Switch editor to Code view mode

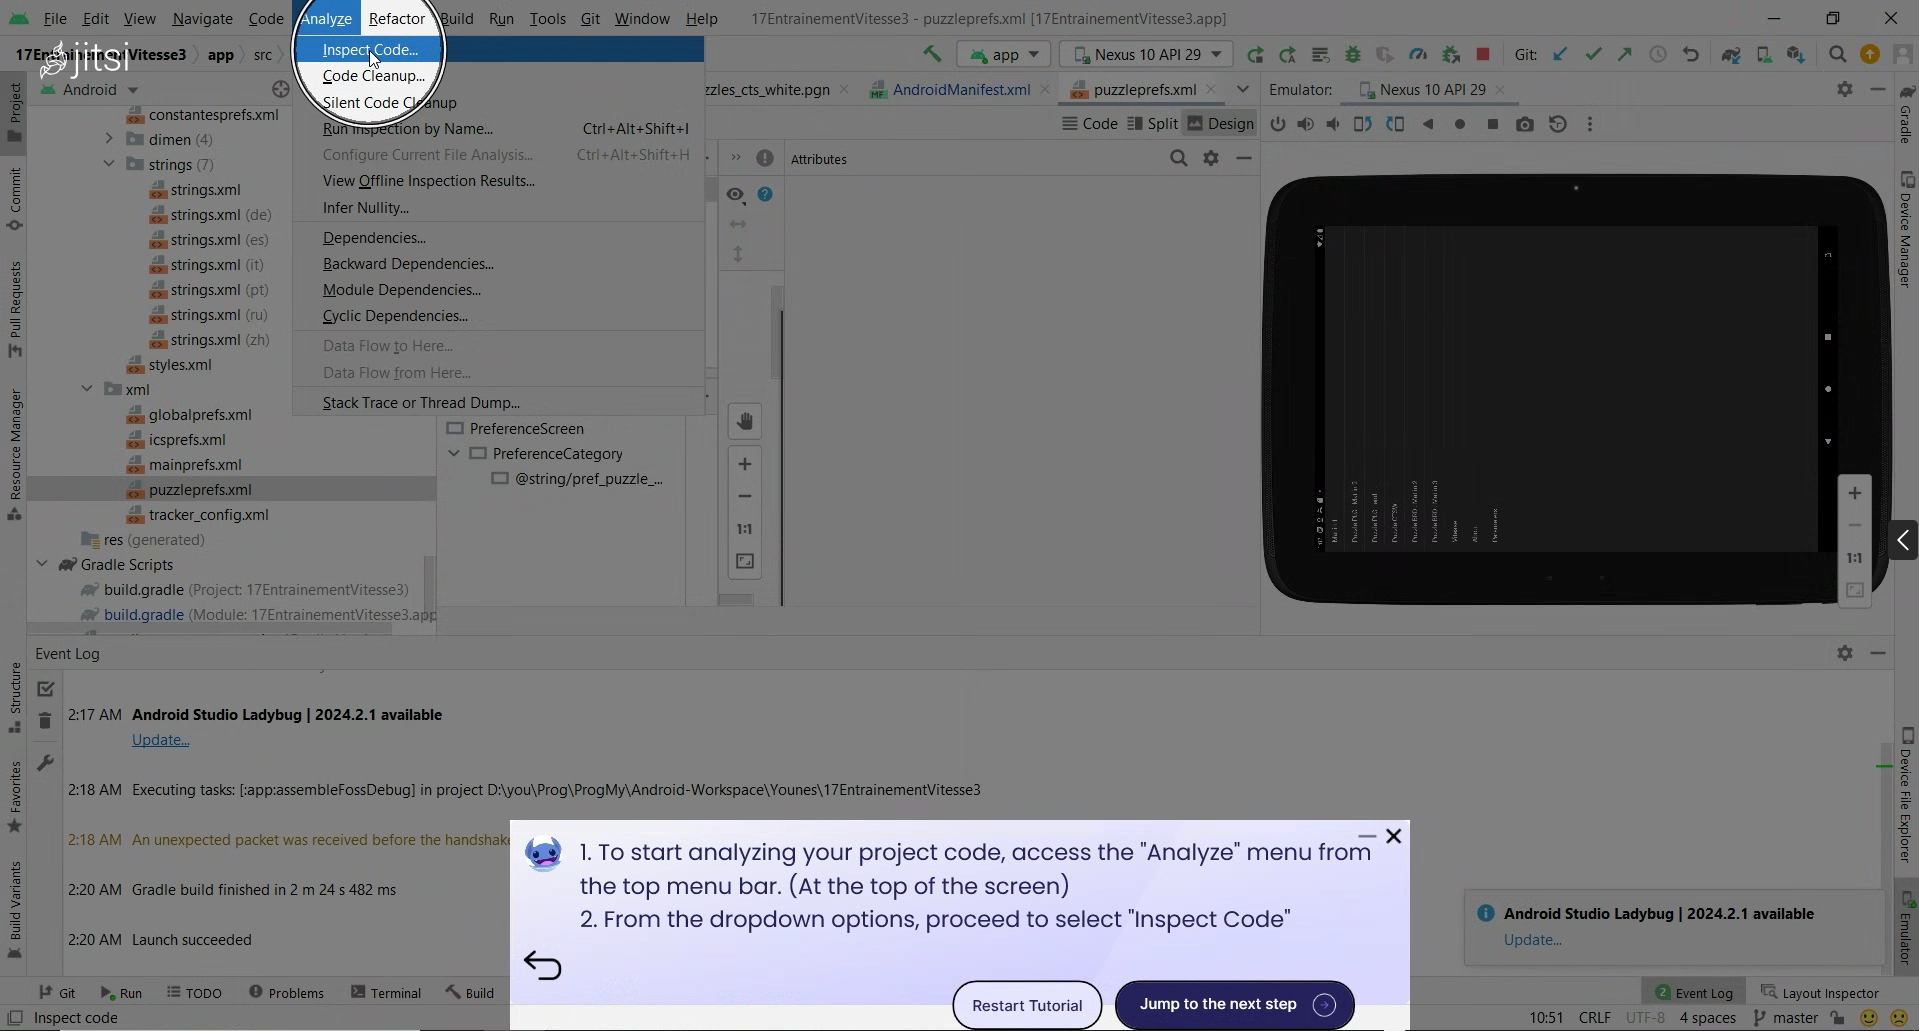pyautogui.click(x=1089, y=123)
